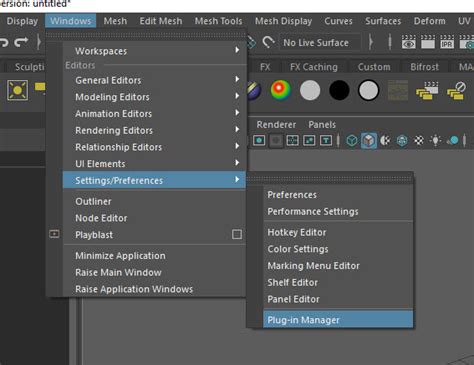
Task: Open the Curves menu
Action: pos(338,21)
